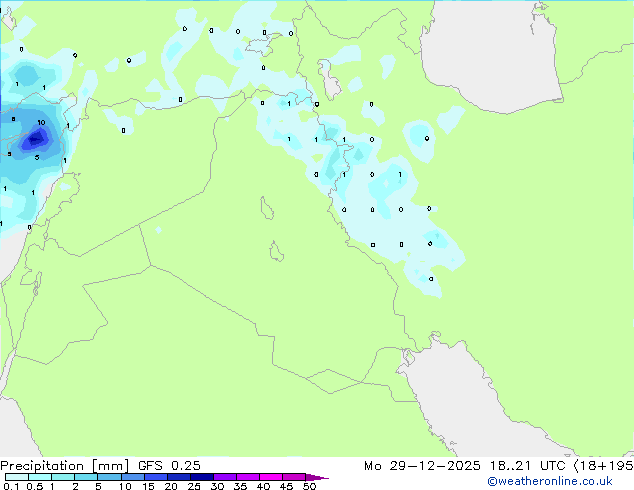Click the '35' legend scale label
The width and height of the screenshot is (634, 490).
point(240,486)
